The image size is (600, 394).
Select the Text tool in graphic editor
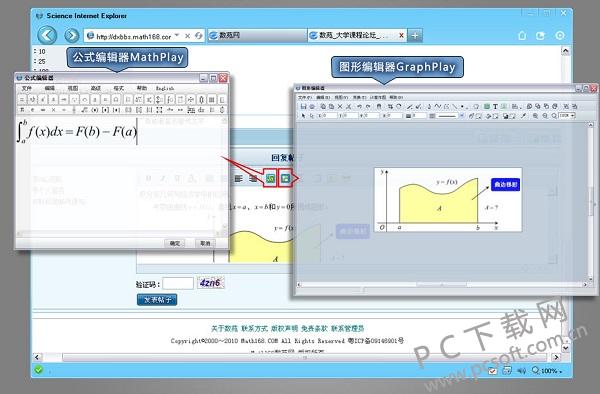pos(495,106)
